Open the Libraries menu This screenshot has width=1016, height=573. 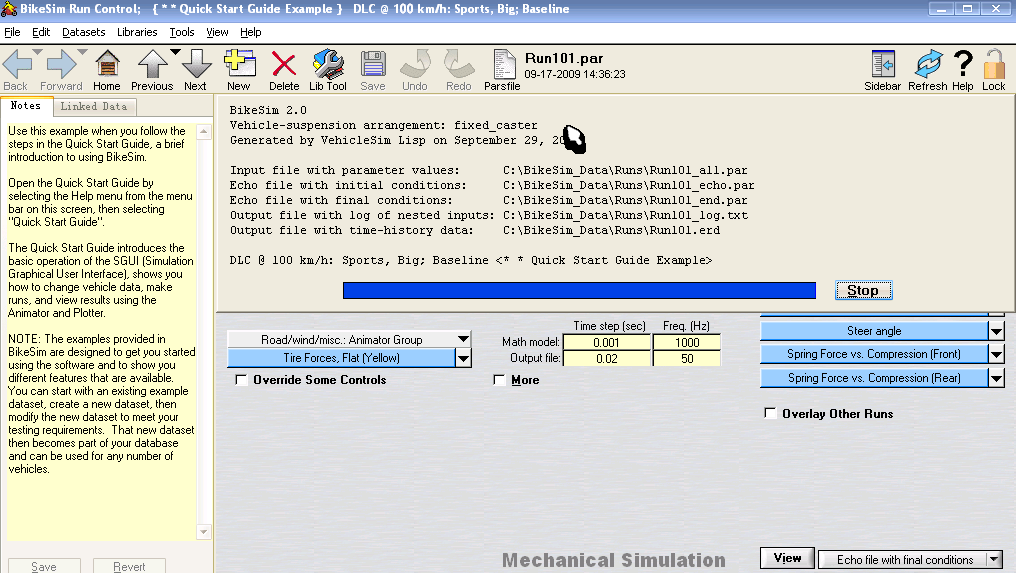coord(137,32)
